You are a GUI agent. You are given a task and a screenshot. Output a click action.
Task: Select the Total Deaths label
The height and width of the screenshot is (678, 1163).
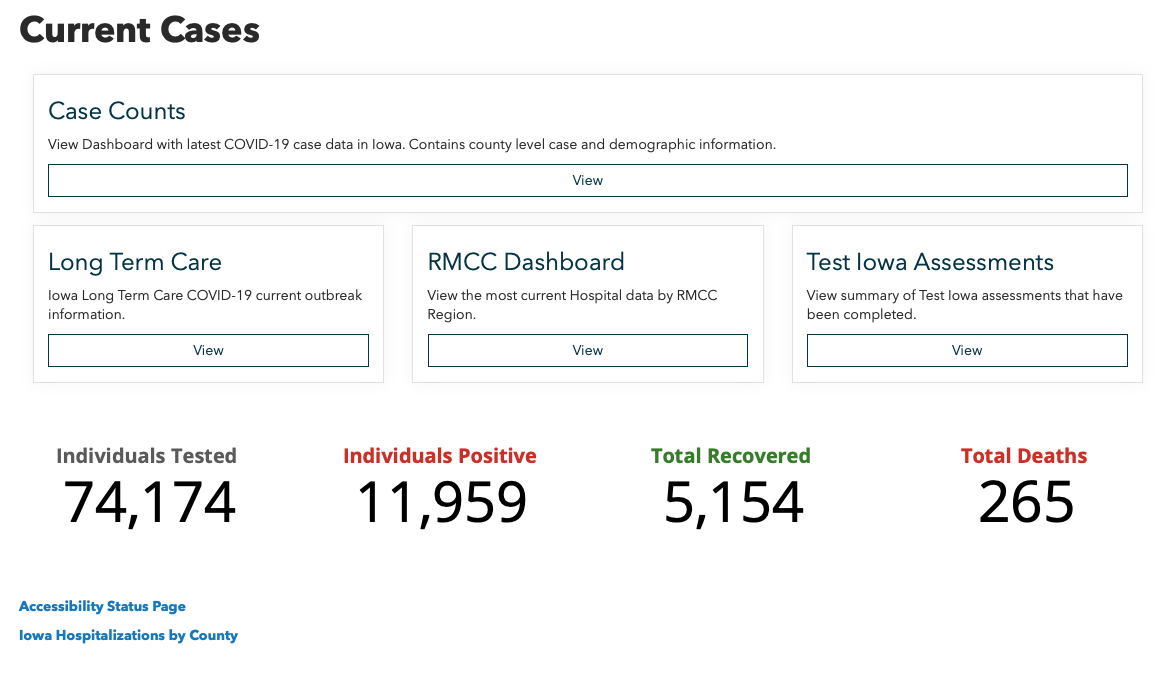coord(1024,455)
